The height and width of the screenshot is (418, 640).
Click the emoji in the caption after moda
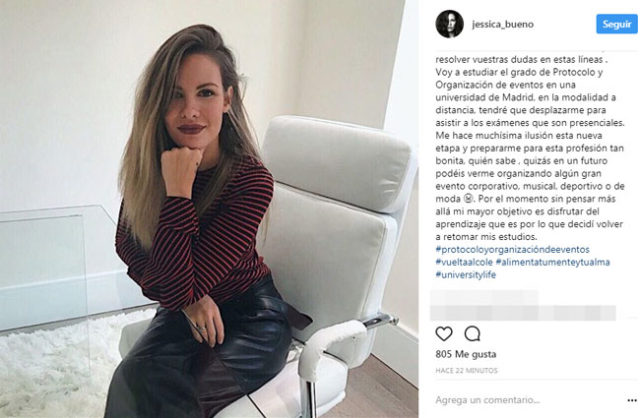click(x=468, y=199)
